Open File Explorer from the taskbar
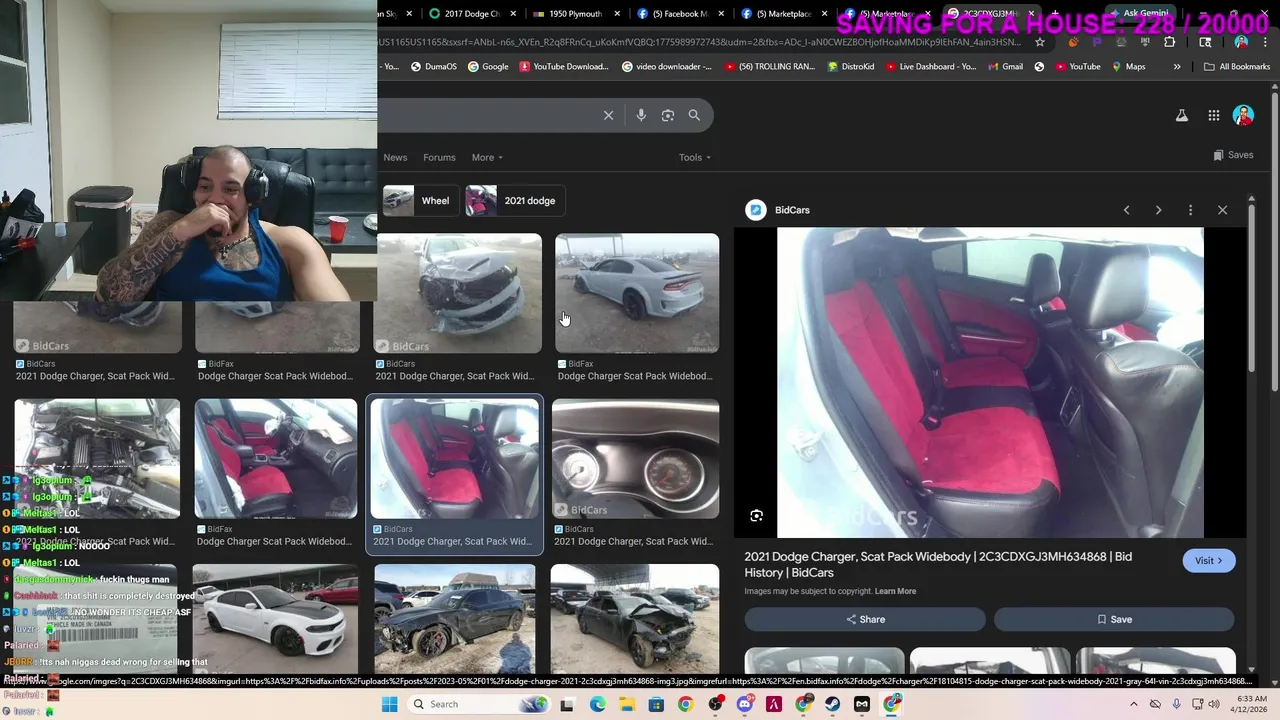1280x720 pixels. pyautogui.click(x=627, y=704)
